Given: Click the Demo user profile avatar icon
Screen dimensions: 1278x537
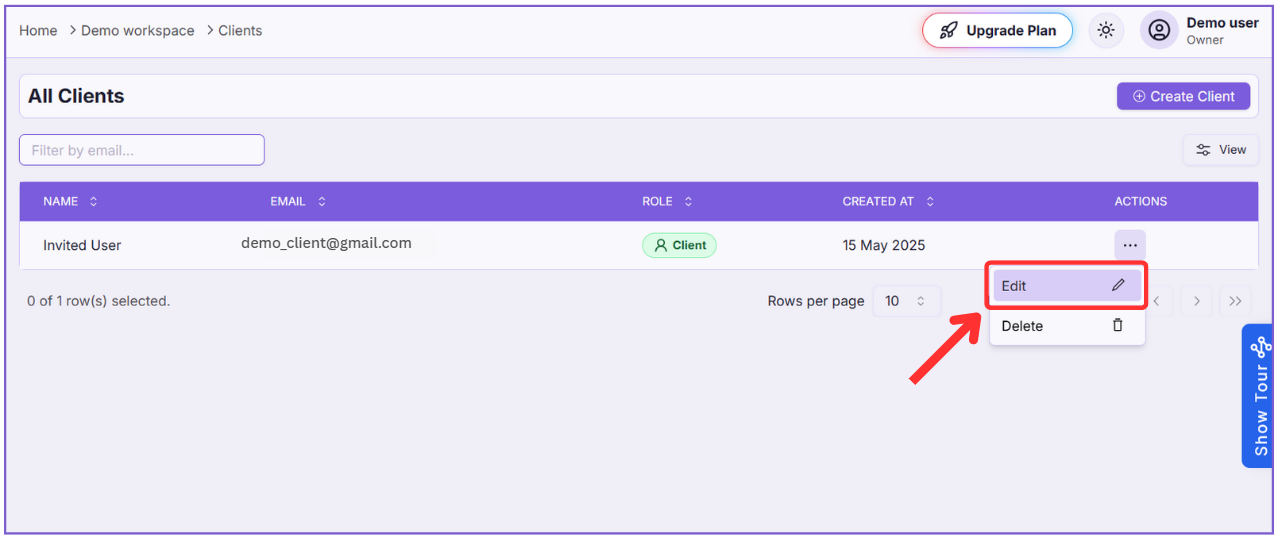Looking at the screenshot, I should 1159,30.
